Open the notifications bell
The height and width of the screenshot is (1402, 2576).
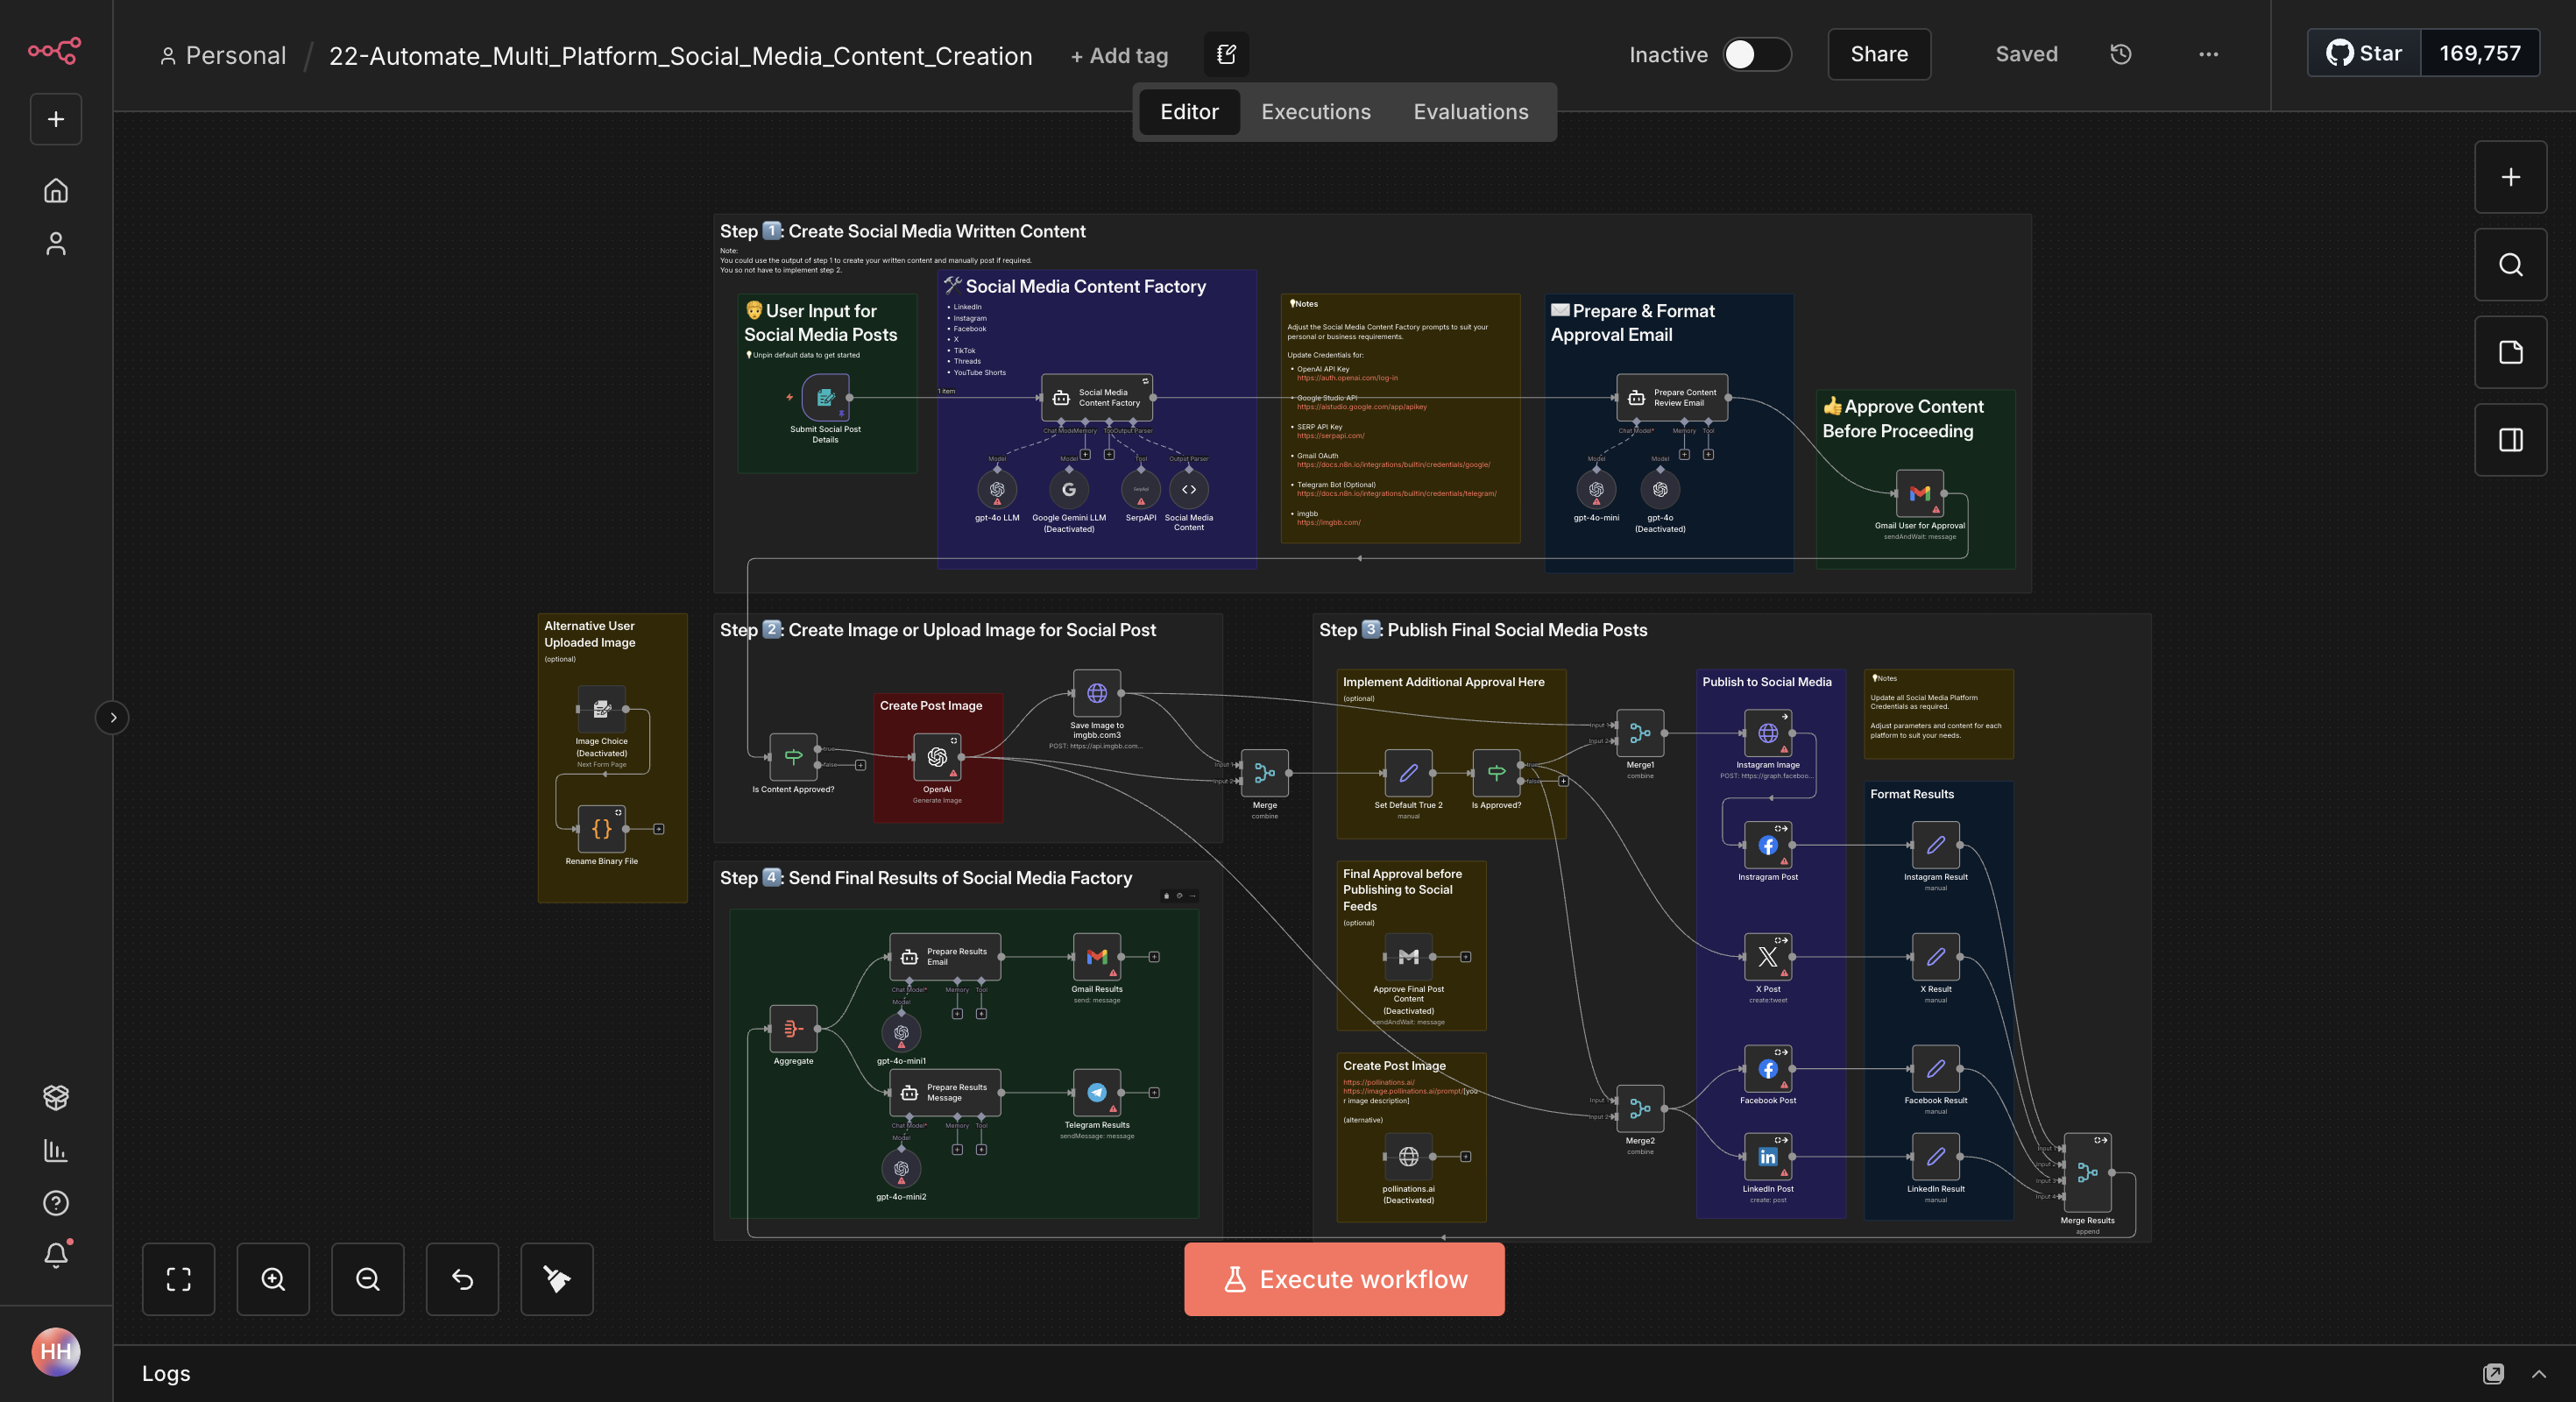55,1256
